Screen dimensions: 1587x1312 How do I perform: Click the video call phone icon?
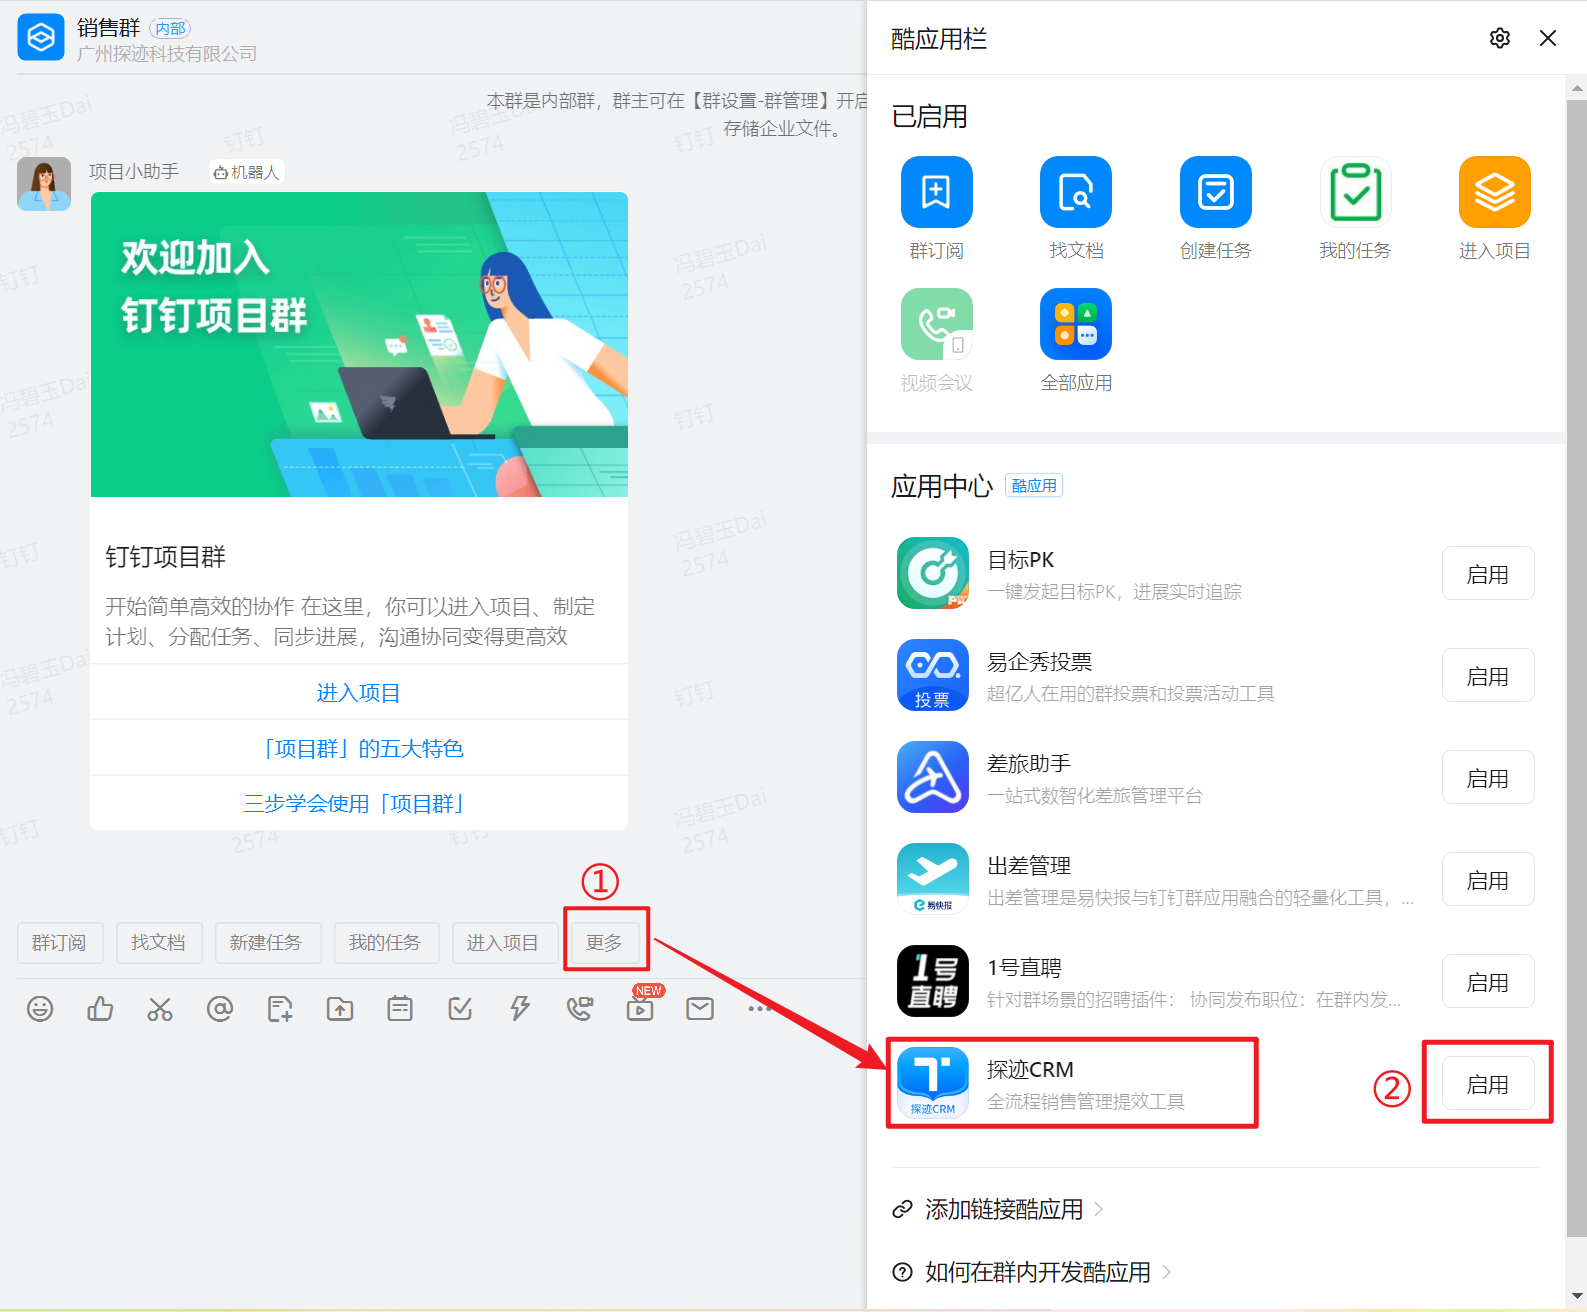pos(580,1009)
